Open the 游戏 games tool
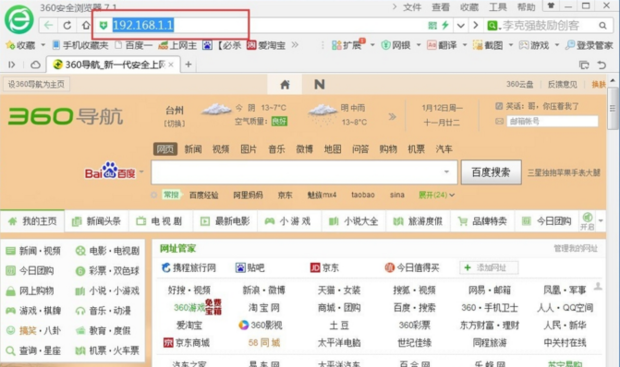This screenshot has height=367, width=620. pyautogui.click(x=534, y=45)
